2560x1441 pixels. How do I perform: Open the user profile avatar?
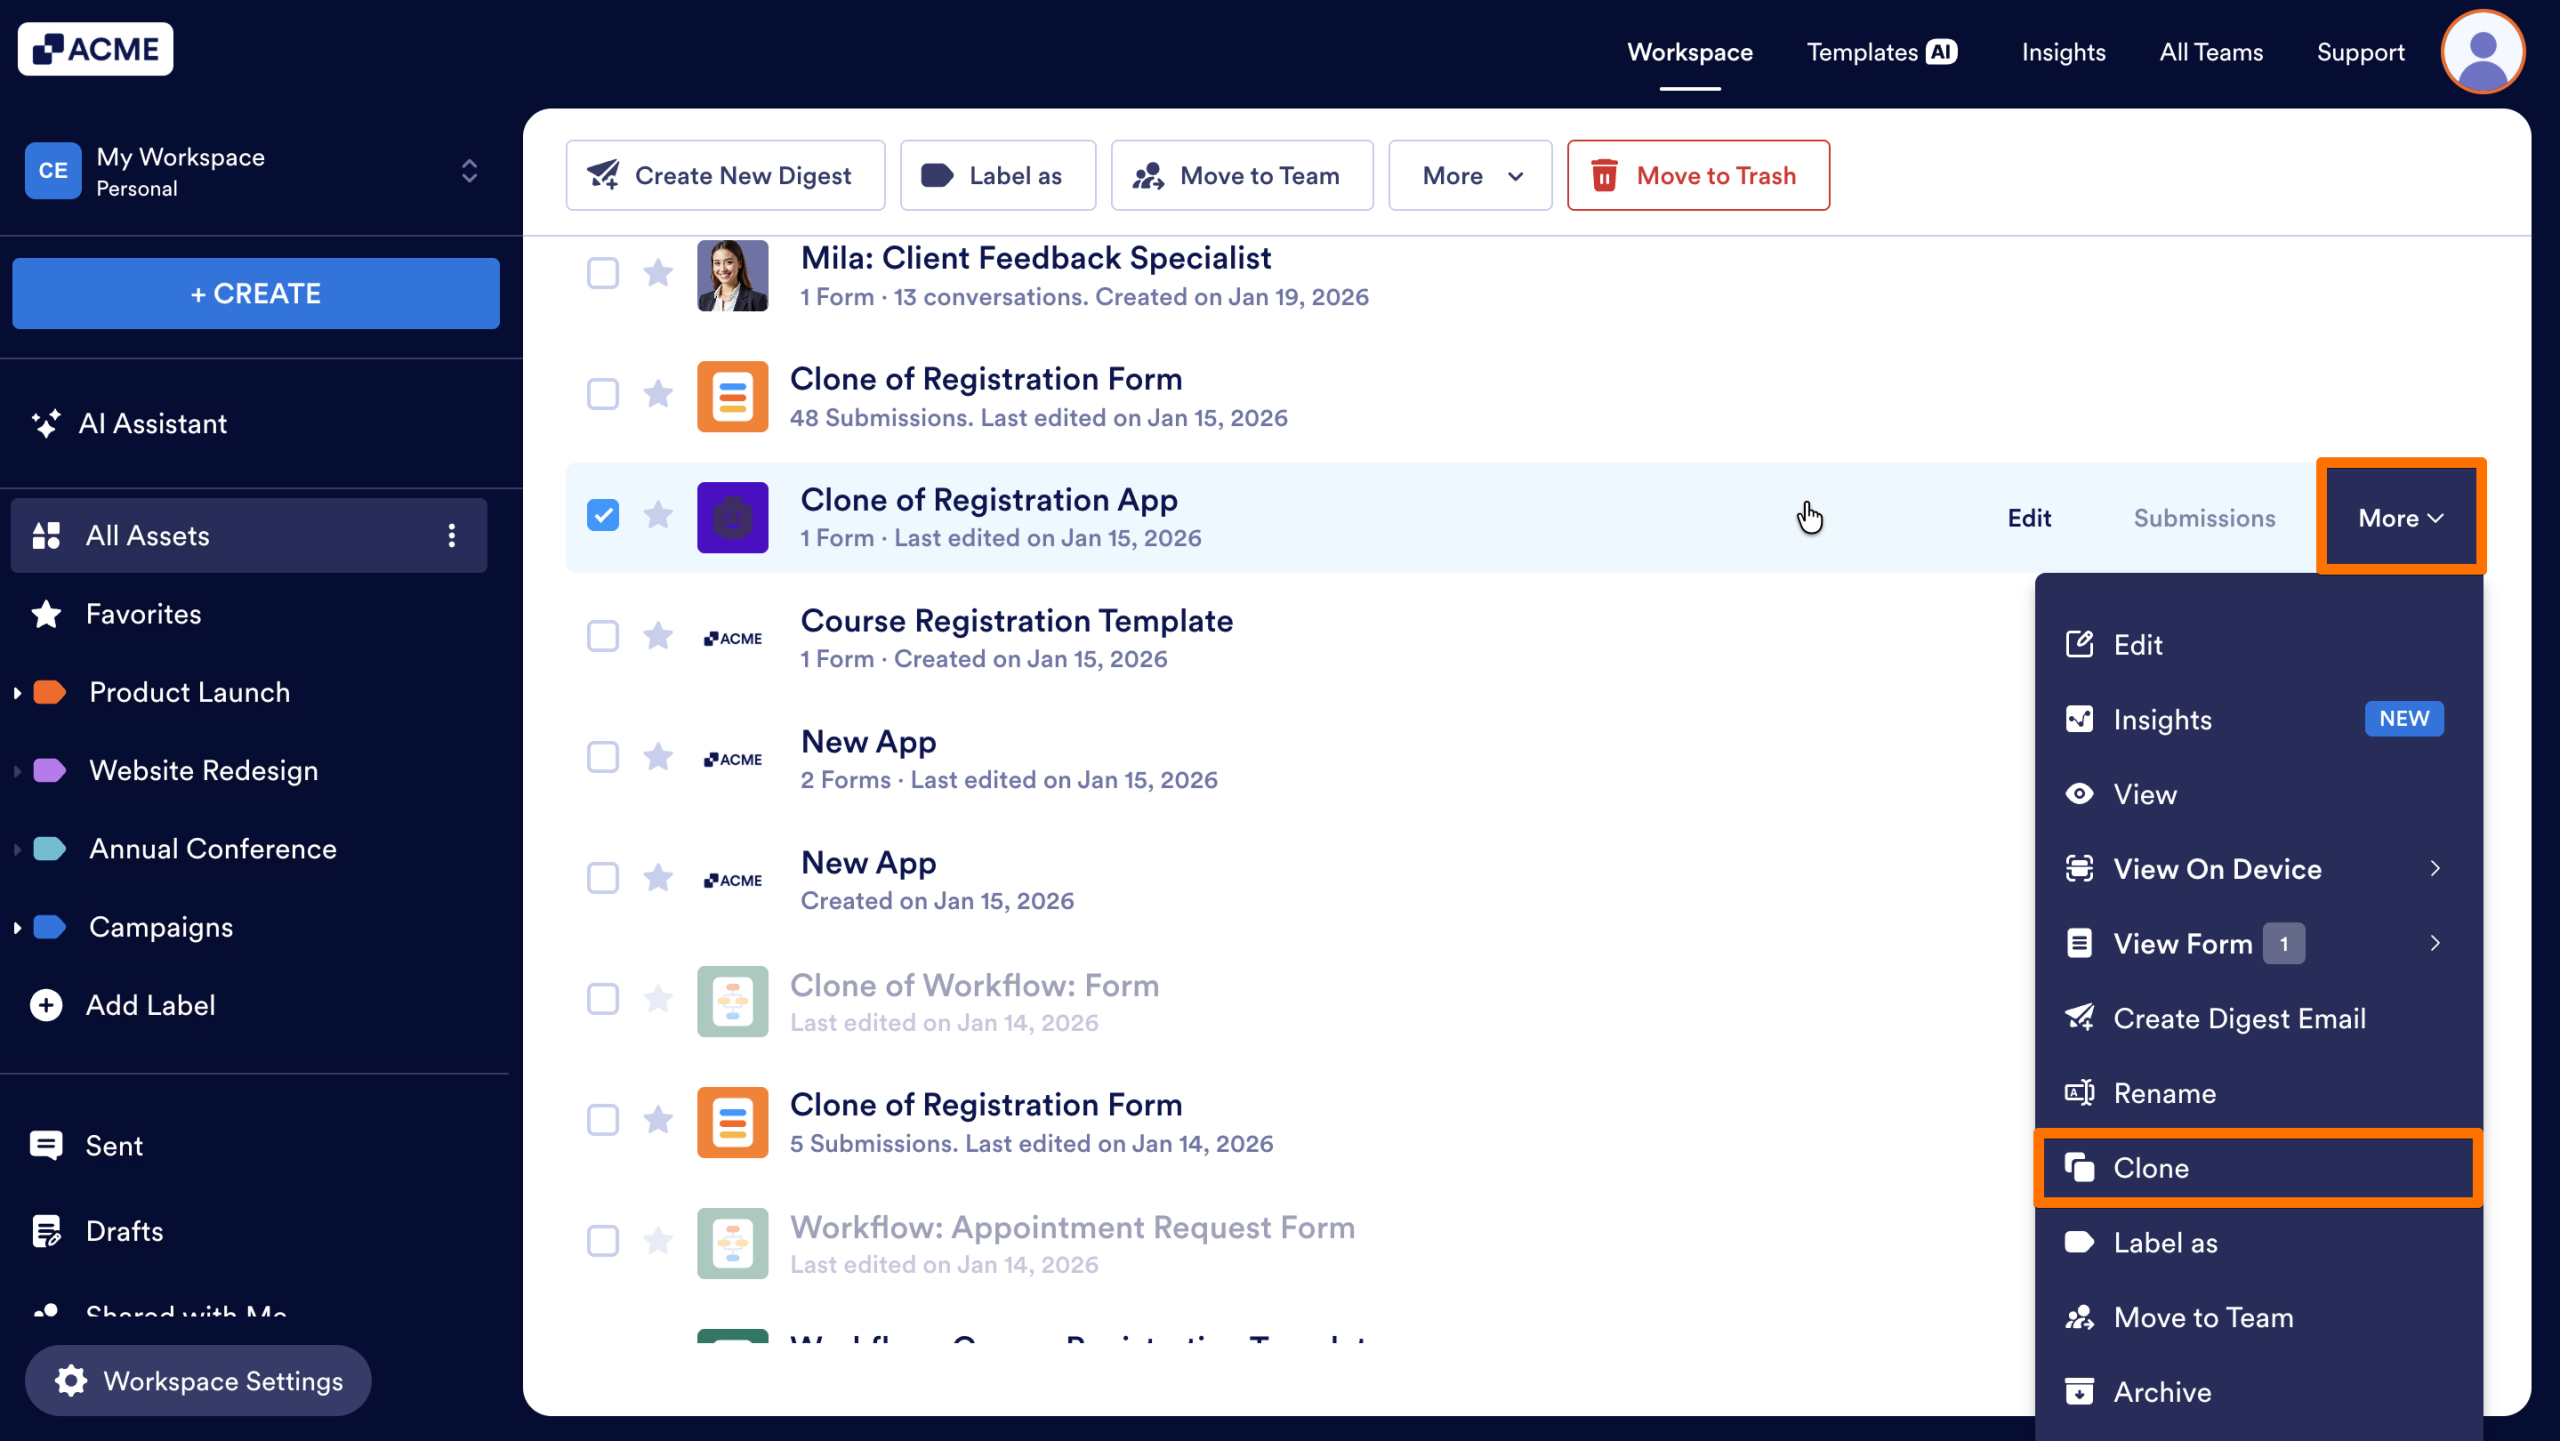(x=2482, y=52)
